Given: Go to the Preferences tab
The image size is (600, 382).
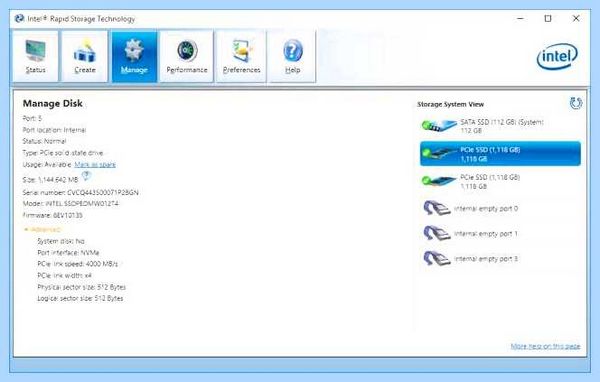Looking at the screenshot, I should point(241,56).
